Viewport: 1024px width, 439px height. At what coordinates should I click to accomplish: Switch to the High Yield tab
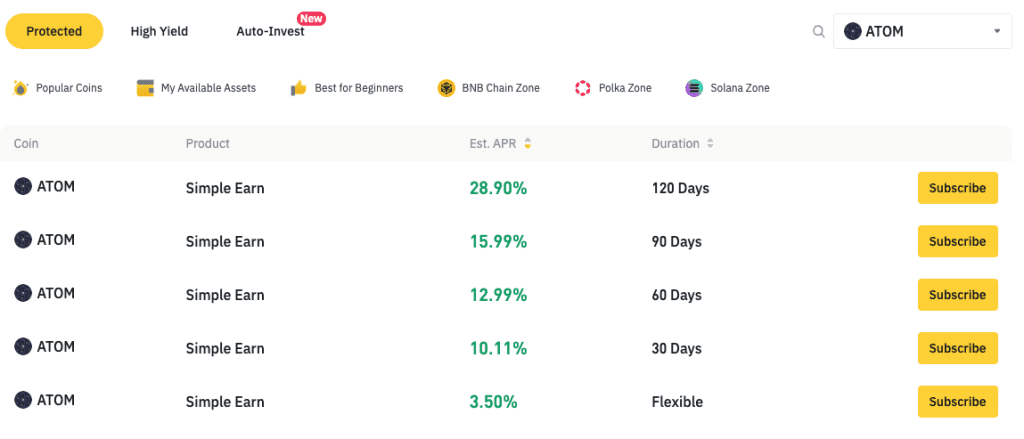click(x=159, y=31)
